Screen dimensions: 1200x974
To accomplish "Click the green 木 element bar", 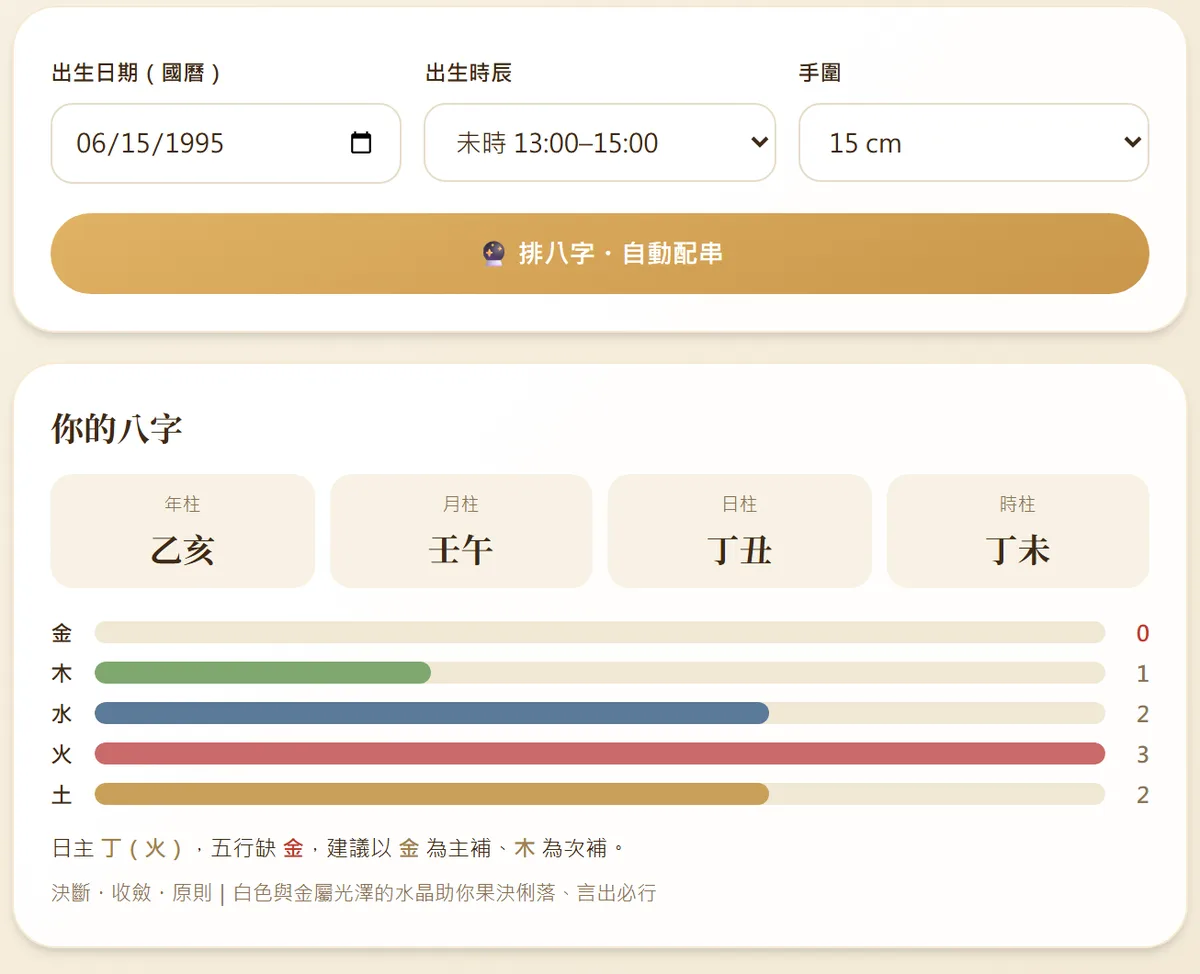I will click(263, 673).
